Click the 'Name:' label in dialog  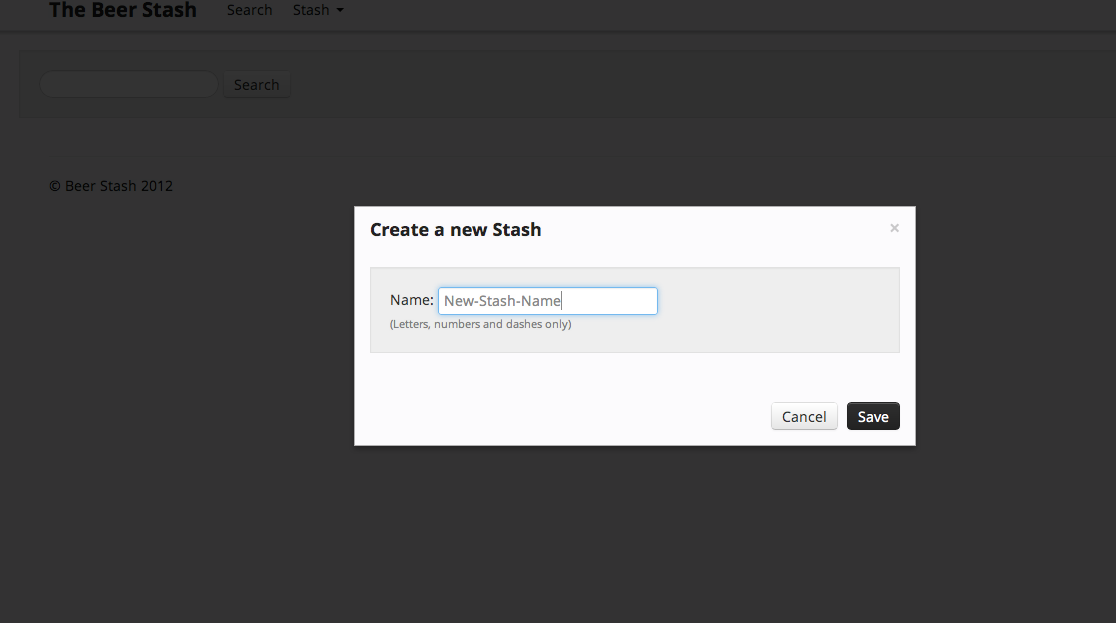(x=411, y=300)
